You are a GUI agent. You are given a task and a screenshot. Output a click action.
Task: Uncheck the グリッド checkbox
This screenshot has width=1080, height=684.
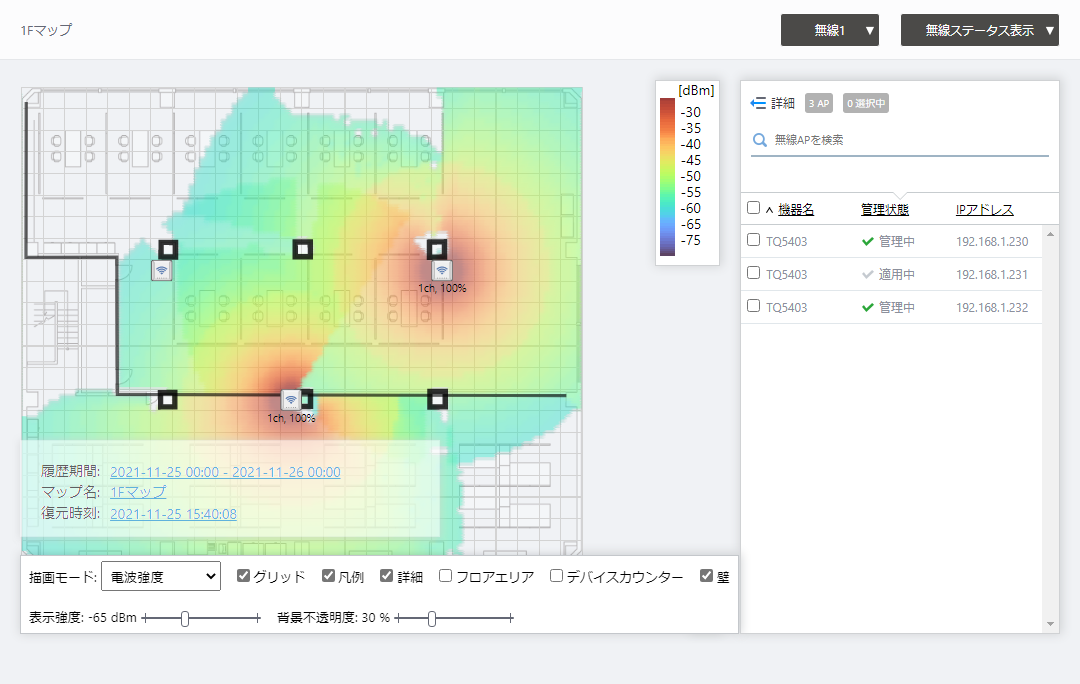click(243, 576)
